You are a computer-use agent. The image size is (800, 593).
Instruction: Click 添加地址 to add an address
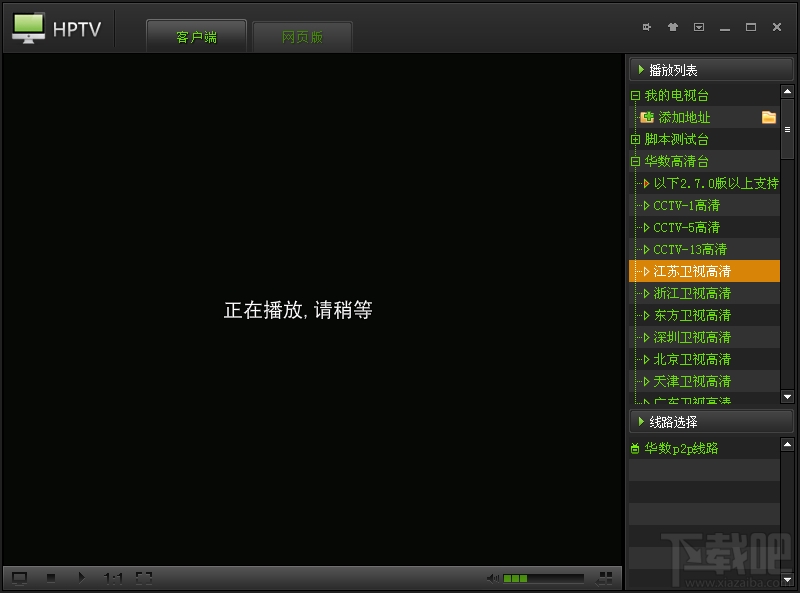point(684,117)
